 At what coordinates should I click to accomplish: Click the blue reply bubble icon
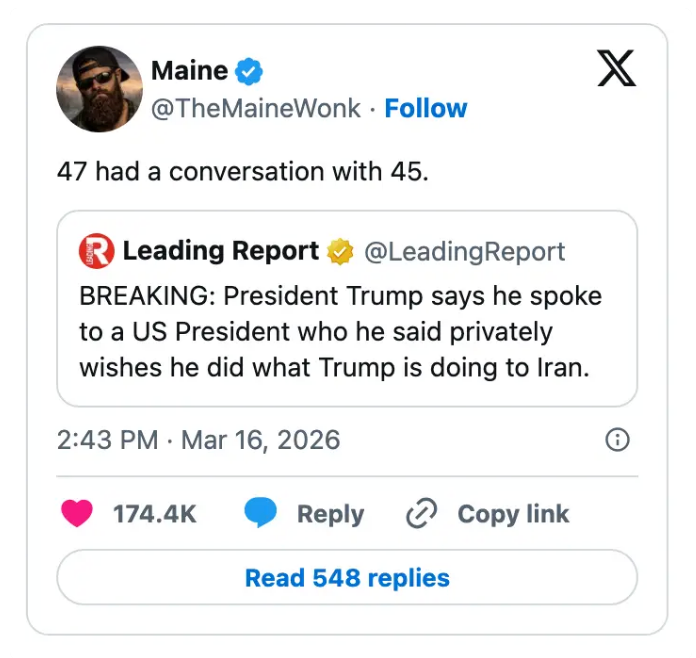pos(261,514)
